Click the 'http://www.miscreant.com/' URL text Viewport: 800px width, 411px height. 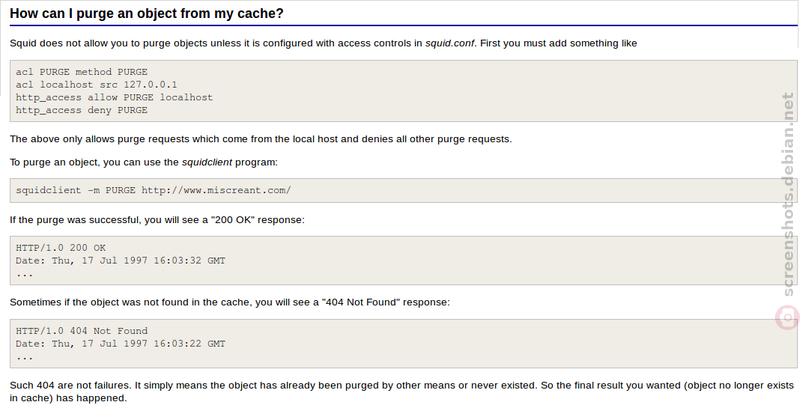coord(216,190)
